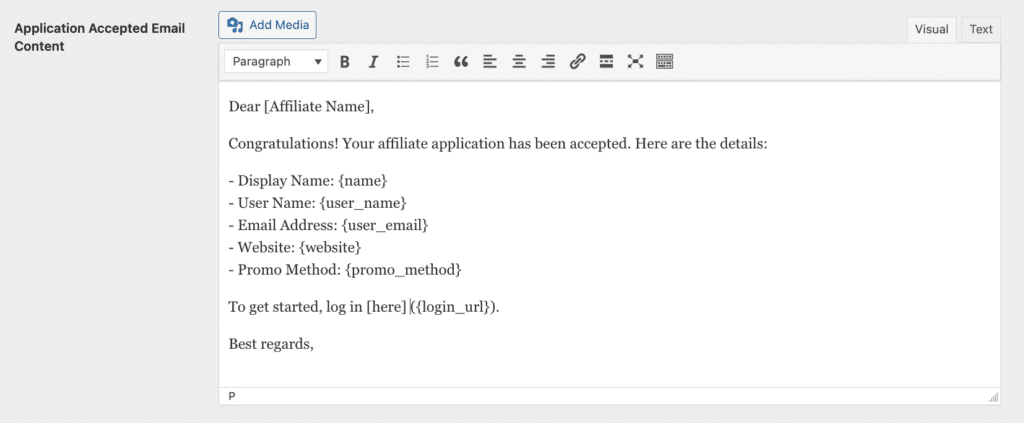
Task: Click the '{login_url}' placeholder text
Action: pos(452,307)
